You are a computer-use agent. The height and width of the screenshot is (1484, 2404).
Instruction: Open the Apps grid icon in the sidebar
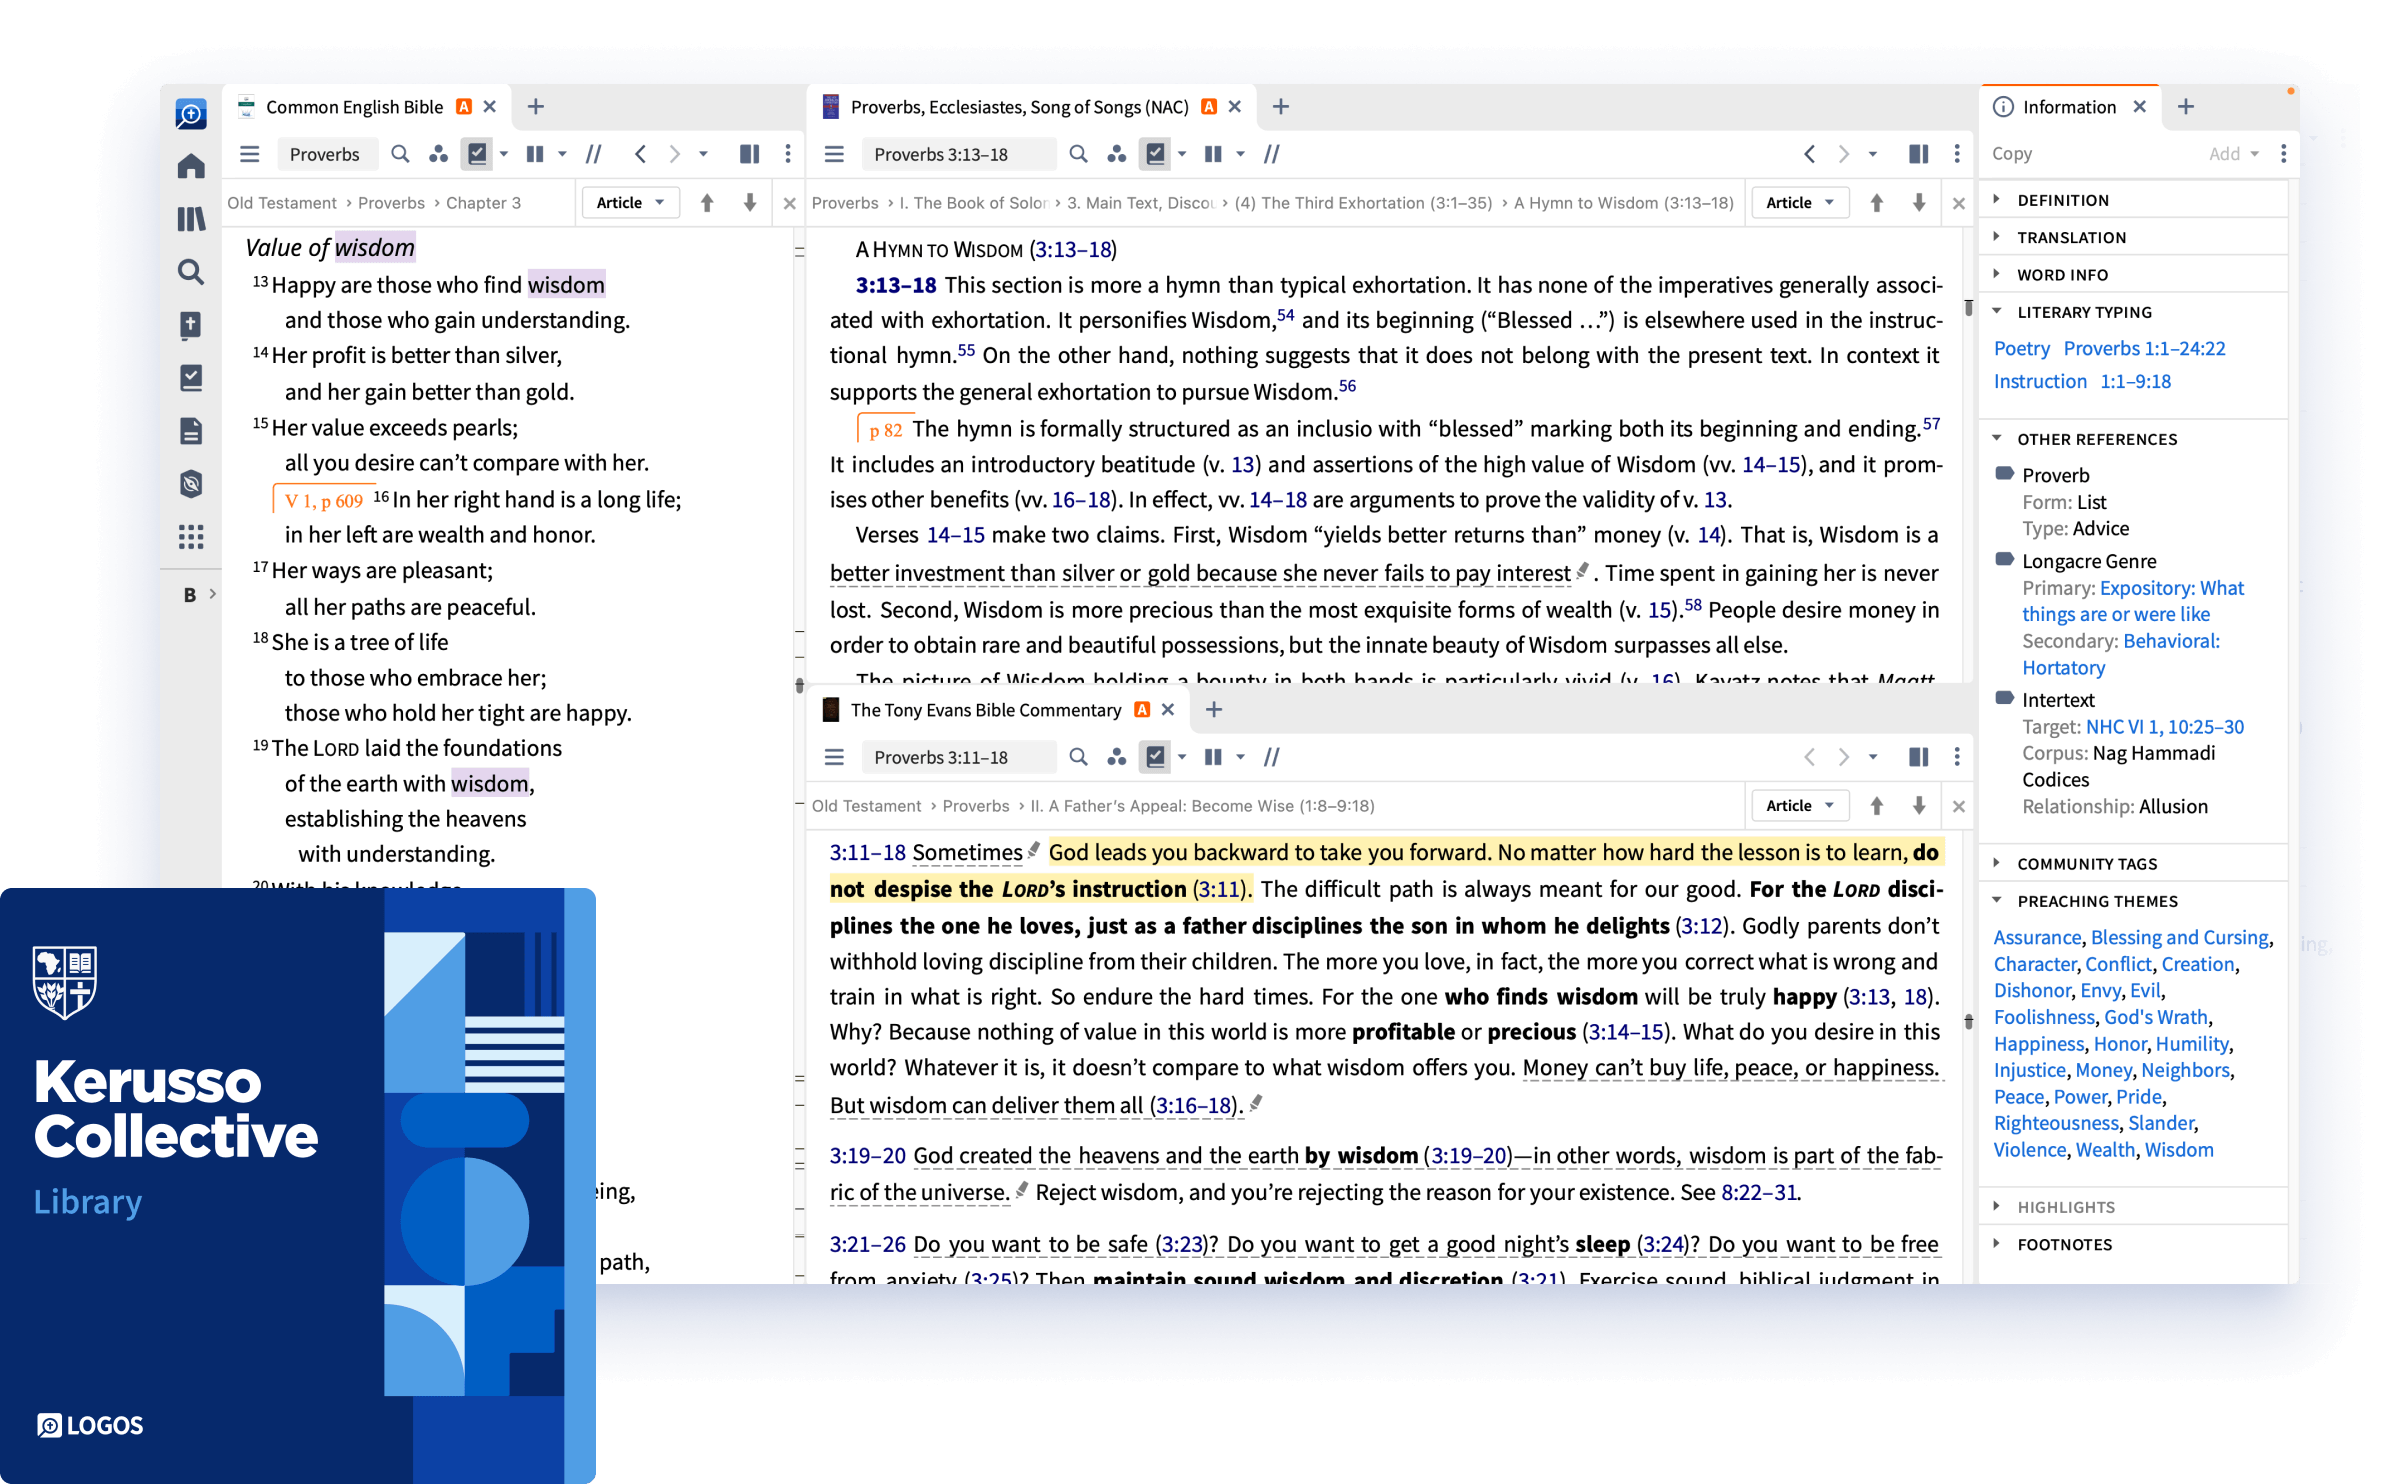click(x=191, y=537)
